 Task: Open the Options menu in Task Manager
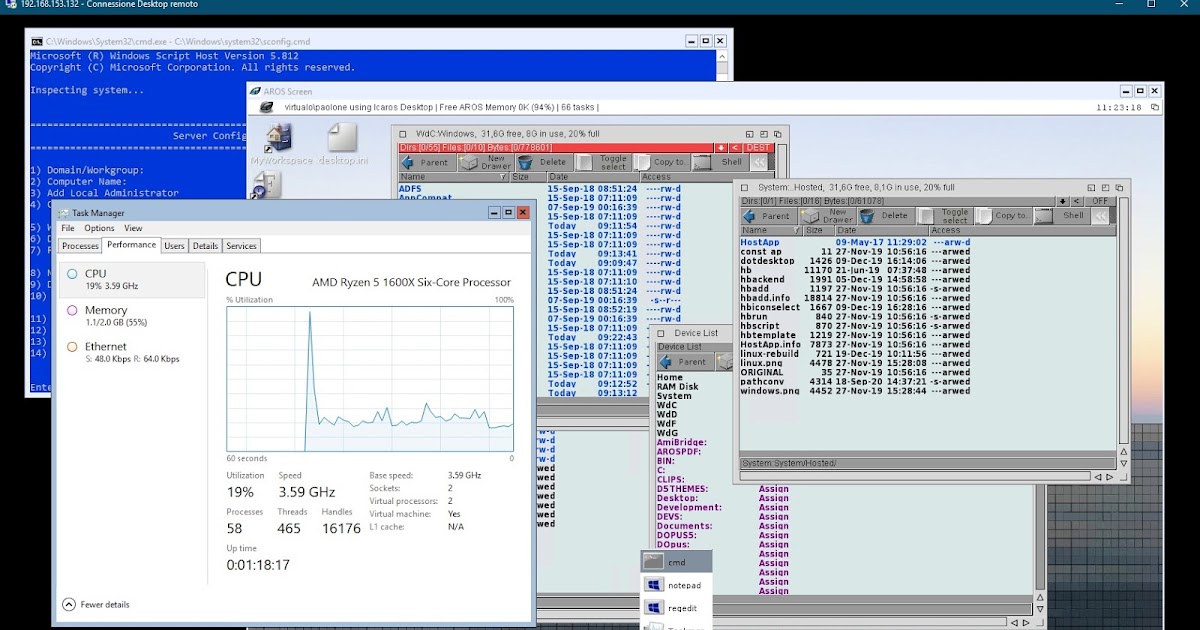click(101, 228)
